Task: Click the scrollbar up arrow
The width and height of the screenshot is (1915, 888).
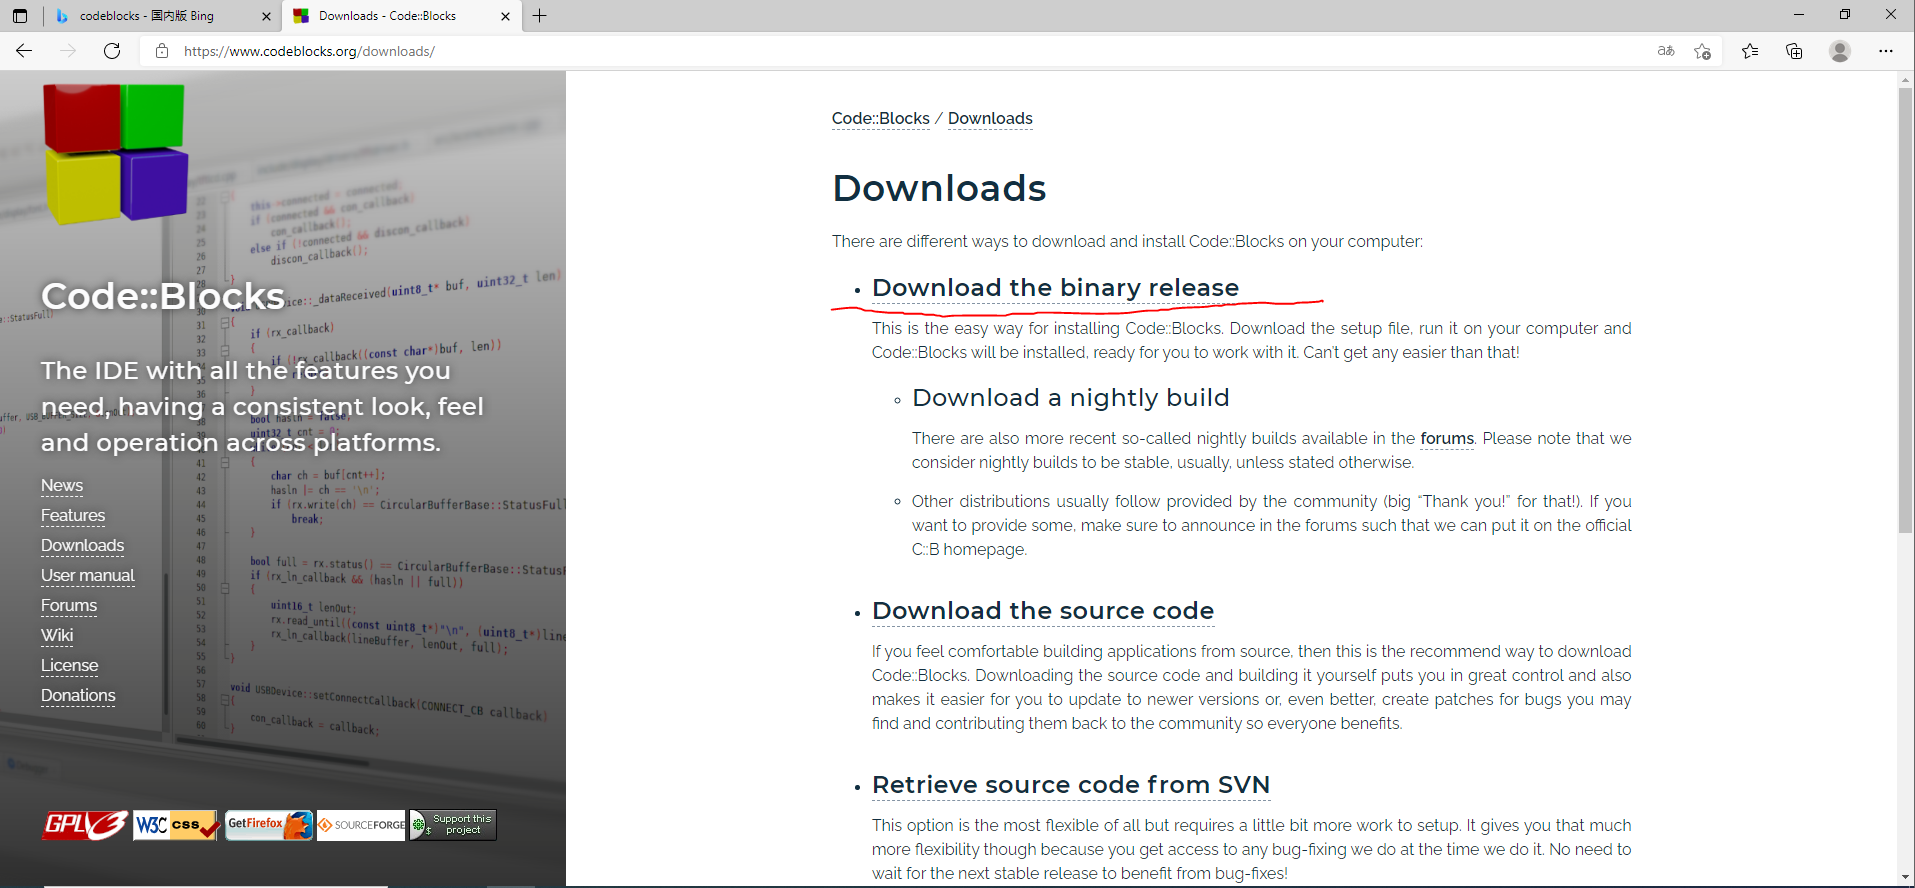Action: [1905, 79]
